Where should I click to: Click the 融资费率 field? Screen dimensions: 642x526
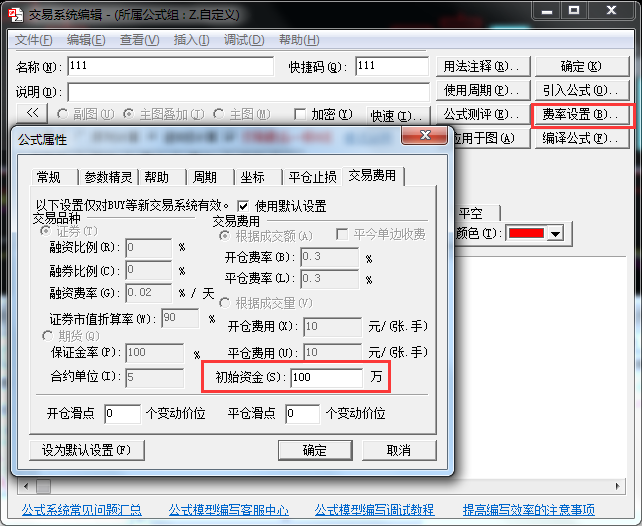pyautogui.click(x=149, y=293)
